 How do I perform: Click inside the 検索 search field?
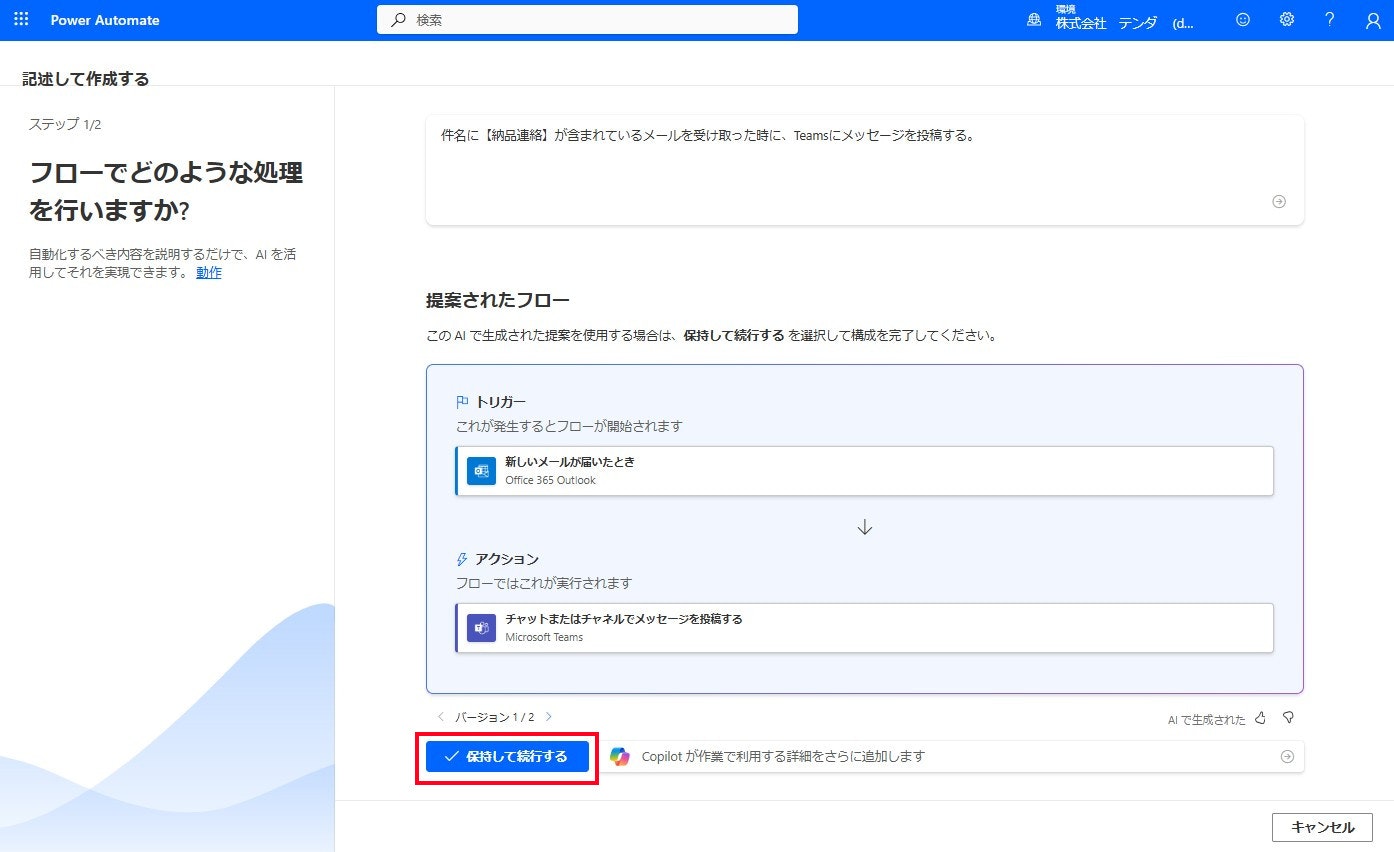click(587, 18)
